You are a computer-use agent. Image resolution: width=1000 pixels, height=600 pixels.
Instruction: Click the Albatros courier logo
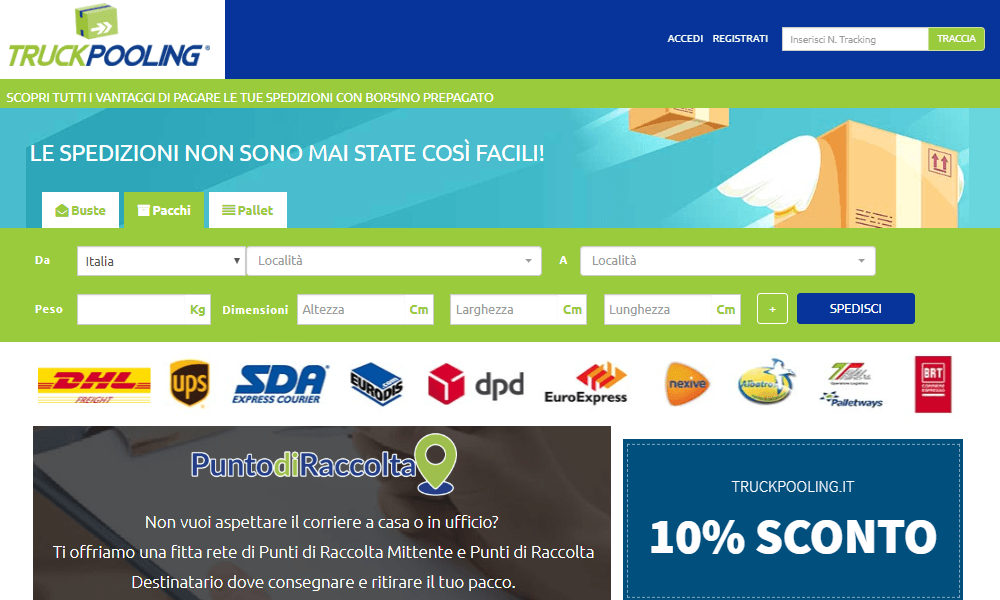767,382
